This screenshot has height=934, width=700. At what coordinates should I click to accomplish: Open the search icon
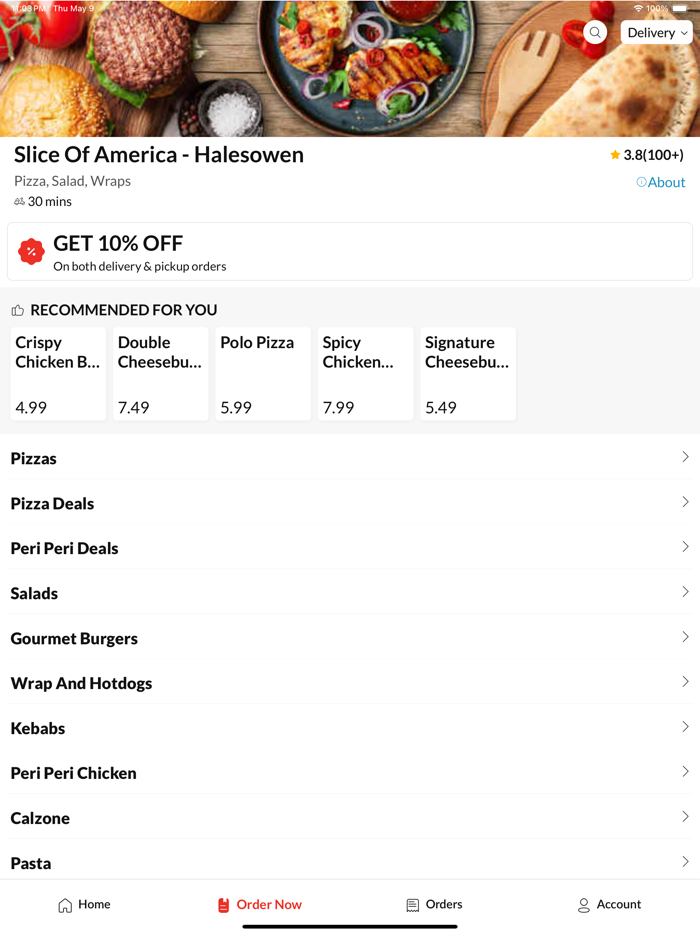tap(595, 32)
